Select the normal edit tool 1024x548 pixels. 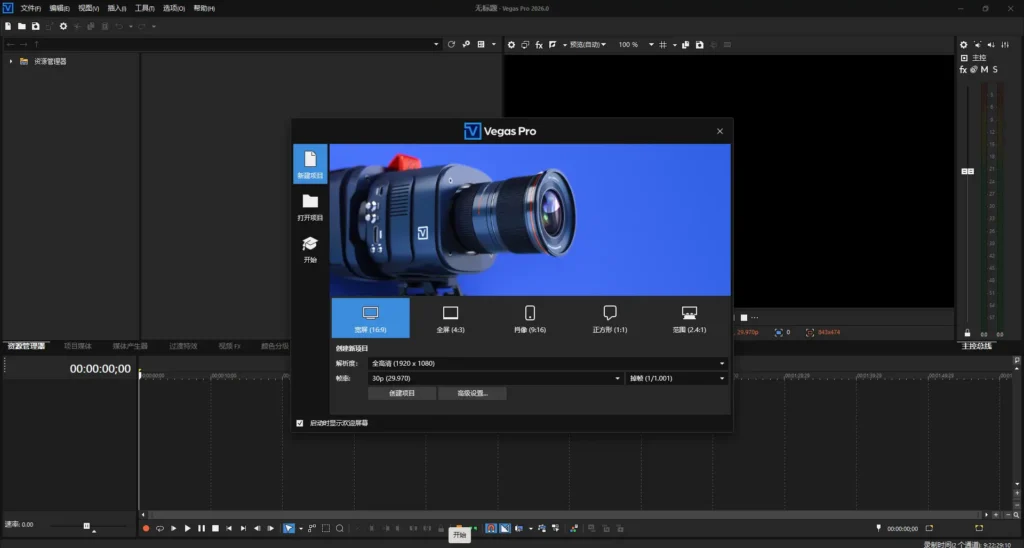[288, 528]
